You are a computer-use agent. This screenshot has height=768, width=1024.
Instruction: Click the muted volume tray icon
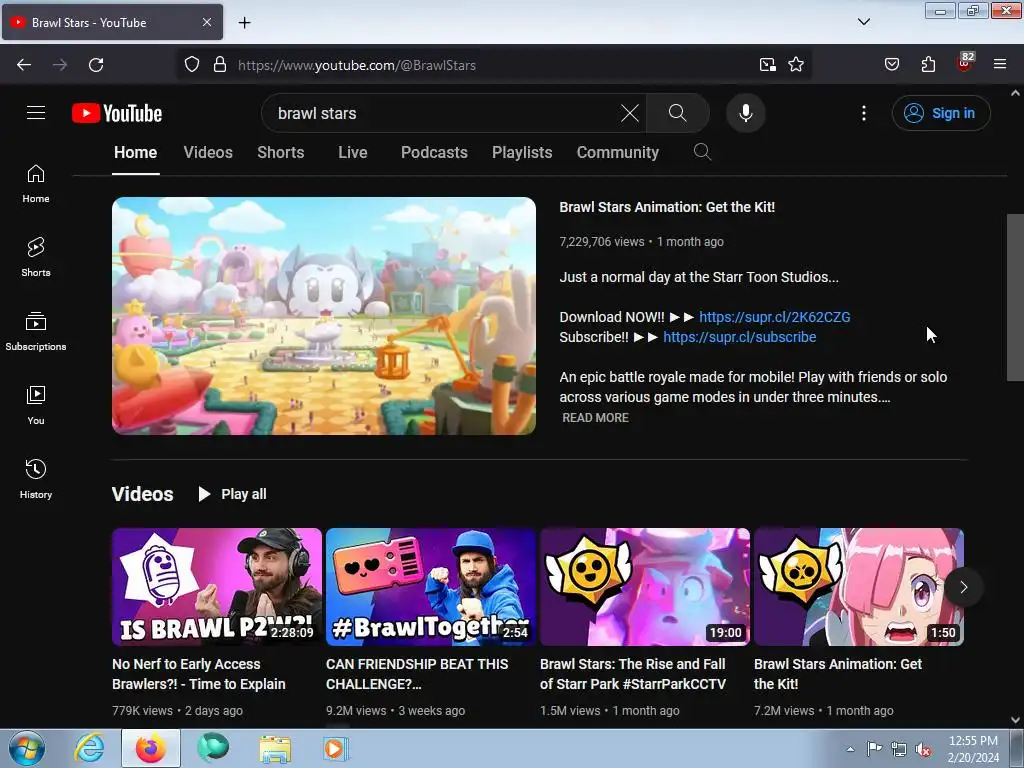(923, 749)
